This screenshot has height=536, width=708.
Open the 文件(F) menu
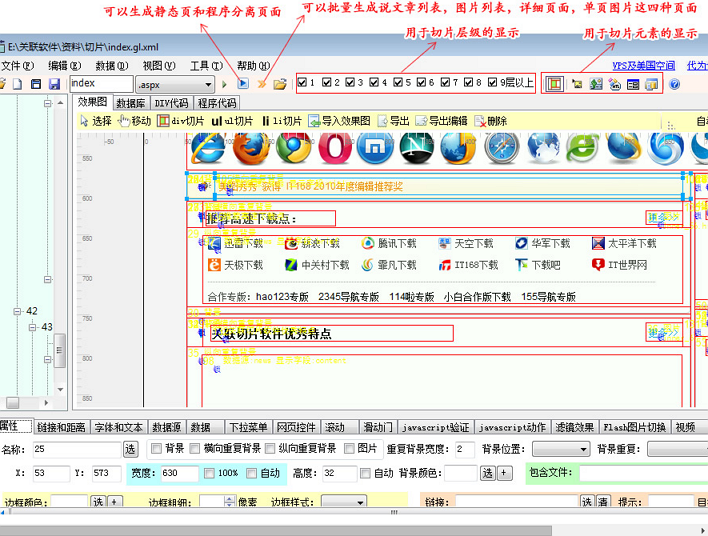pyautogui.click(x=17, y=66)
